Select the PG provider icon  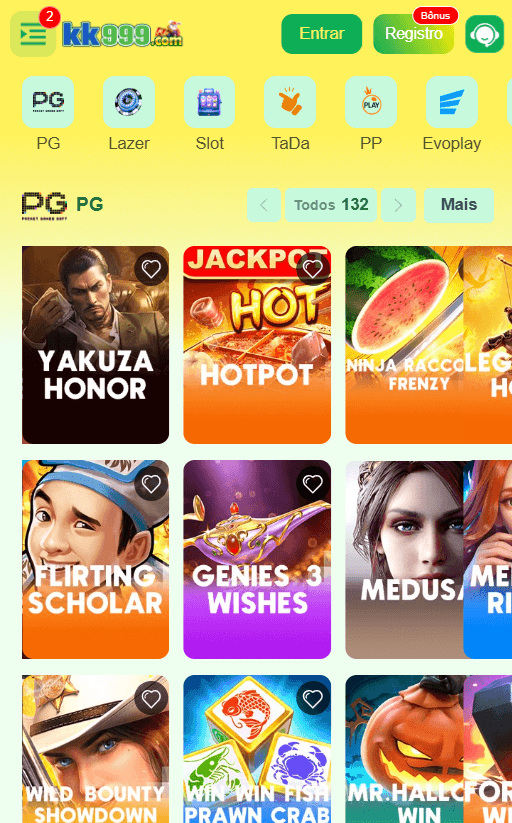coord(48,102)
